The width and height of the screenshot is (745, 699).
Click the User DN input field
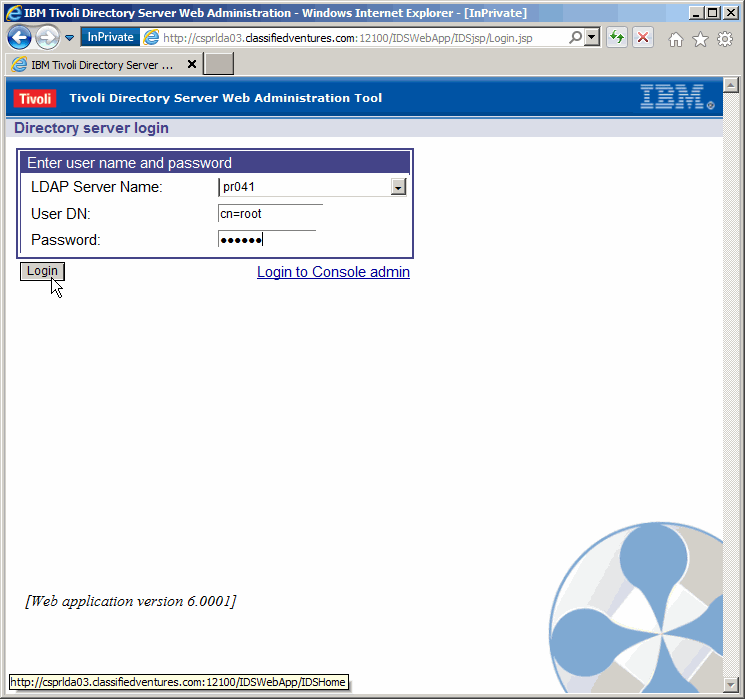(x=270, y=213)
